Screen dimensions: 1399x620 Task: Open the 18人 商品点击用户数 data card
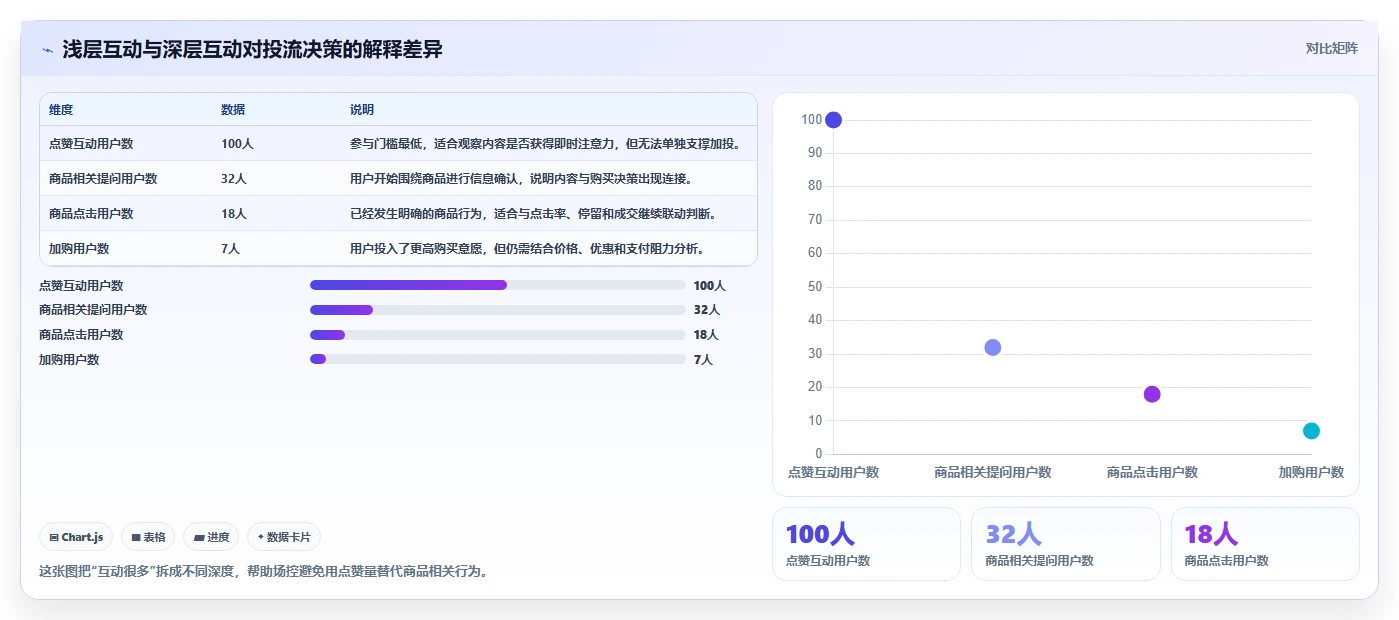(1265, 544)
